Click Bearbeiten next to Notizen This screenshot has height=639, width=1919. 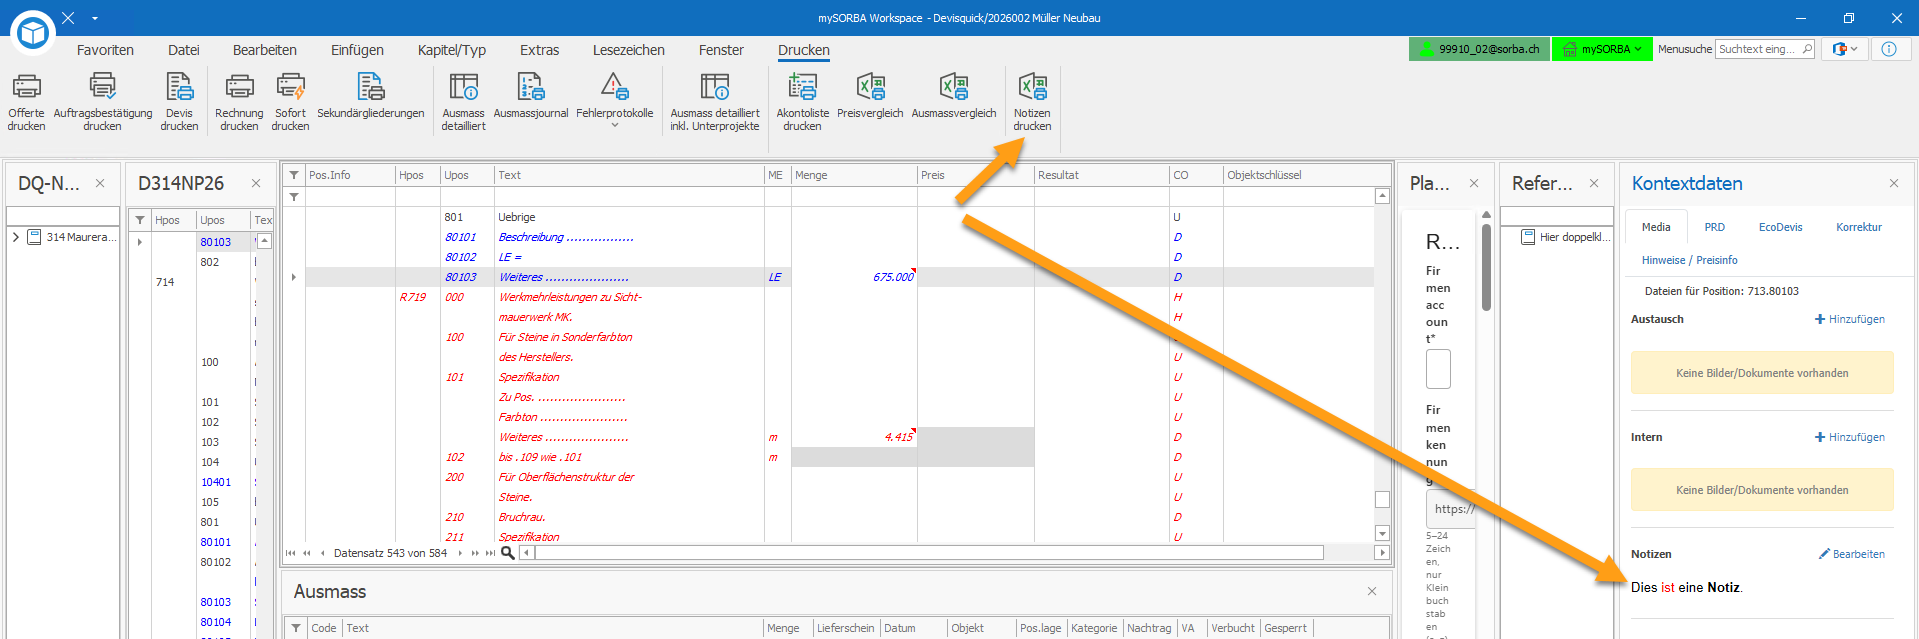(1852, 554)
